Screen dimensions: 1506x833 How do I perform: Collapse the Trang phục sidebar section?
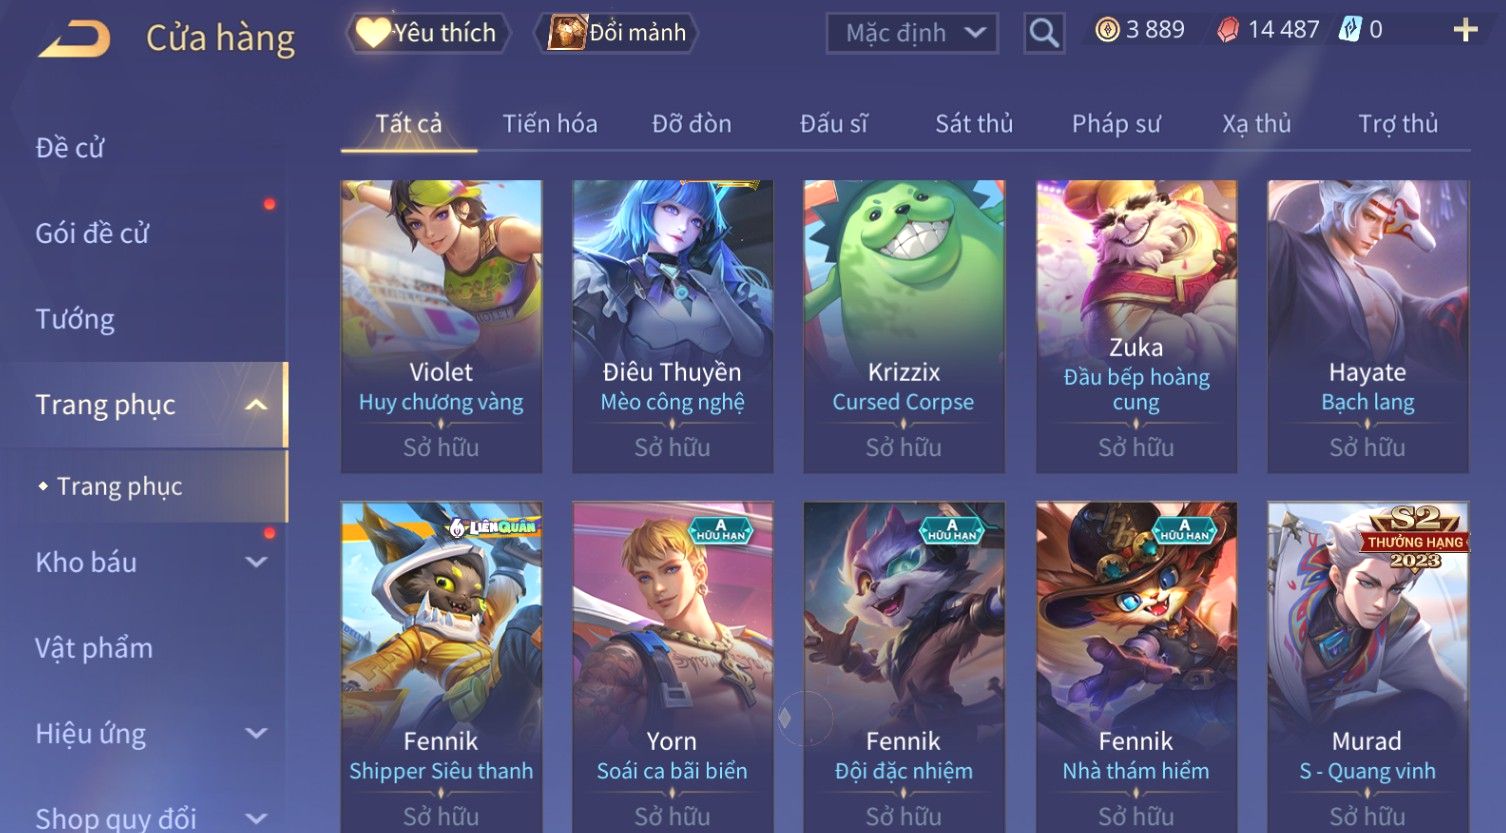256,405
